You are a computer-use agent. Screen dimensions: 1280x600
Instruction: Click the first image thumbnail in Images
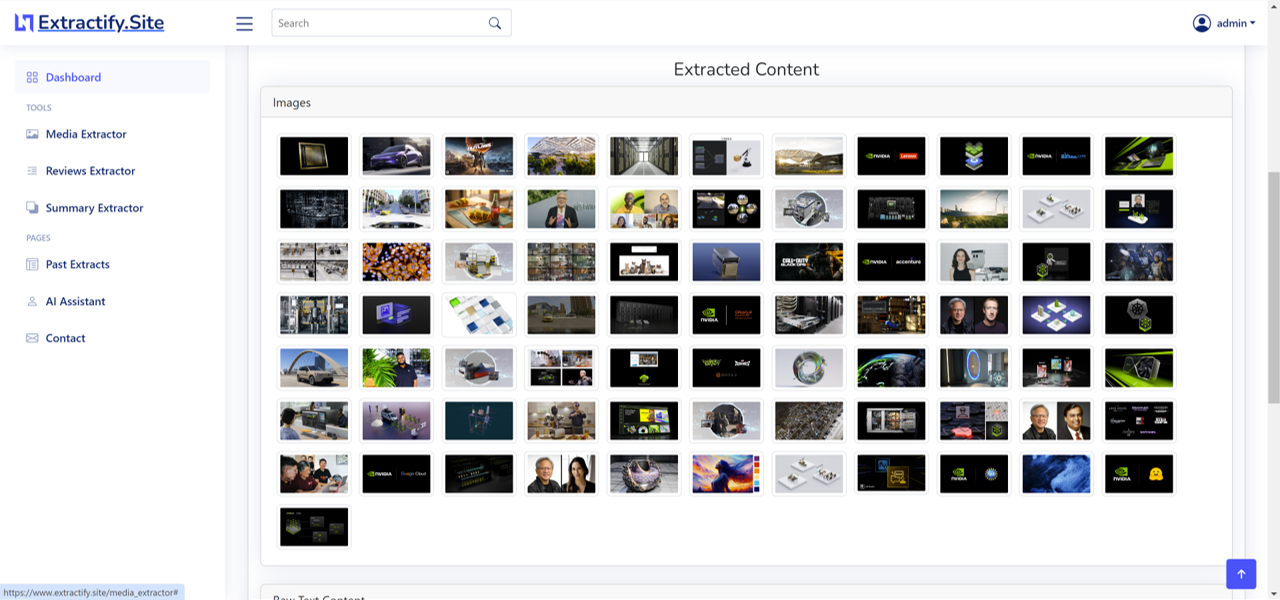click(314, 156)
